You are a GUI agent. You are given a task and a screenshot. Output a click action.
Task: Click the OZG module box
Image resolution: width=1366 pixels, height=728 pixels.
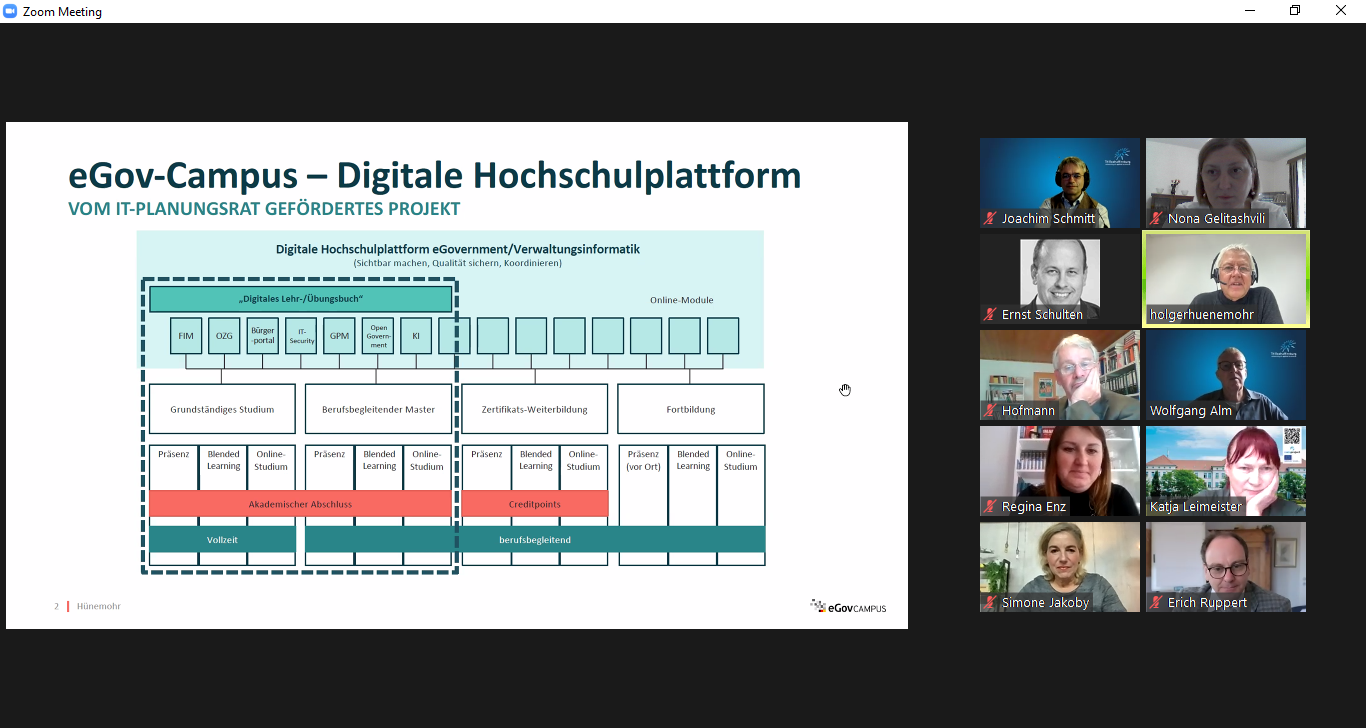pyautogui.click(x=224, y=336)
